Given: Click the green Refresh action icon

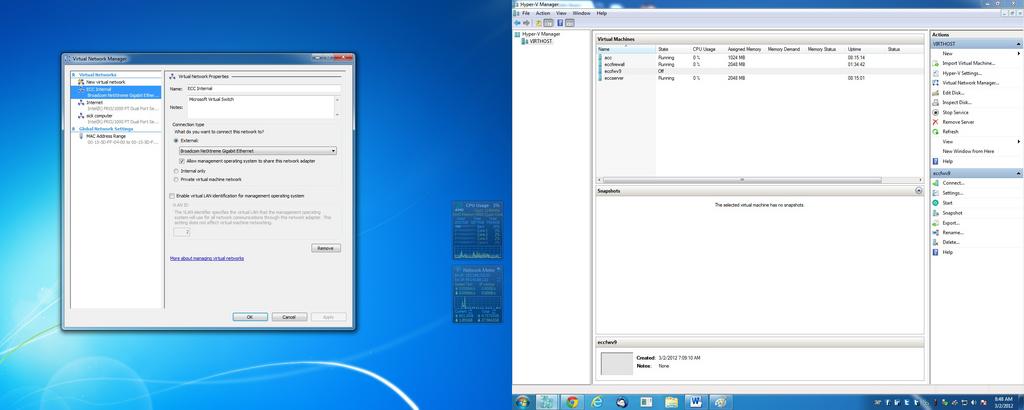Looking at the screenshot, I should (x=935, y=131).
